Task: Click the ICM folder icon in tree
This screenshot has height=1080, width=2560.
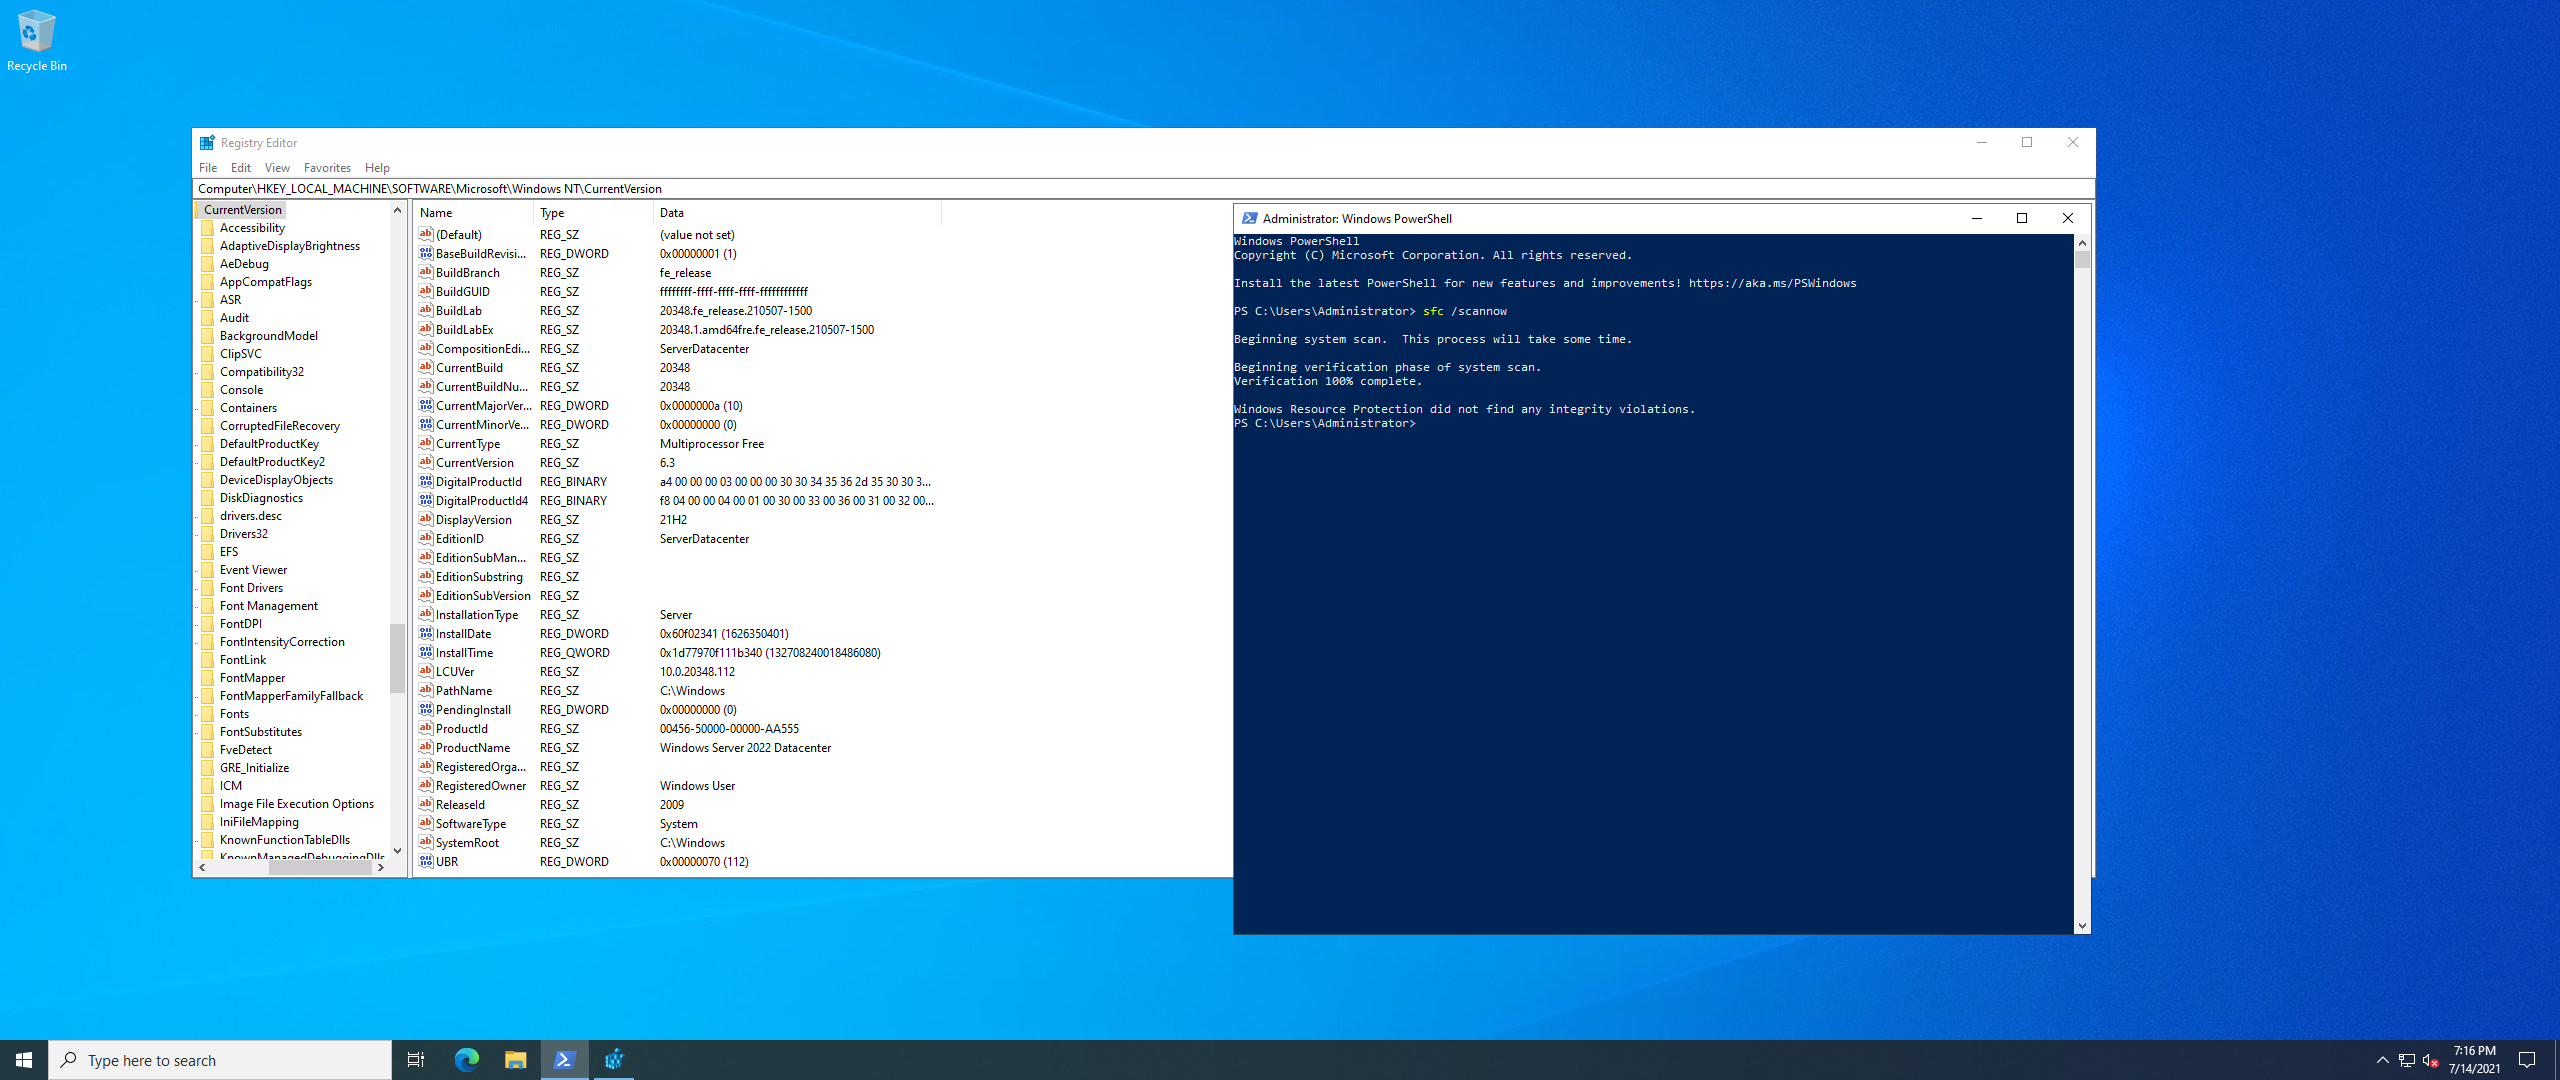Action: tap(208, 786)
